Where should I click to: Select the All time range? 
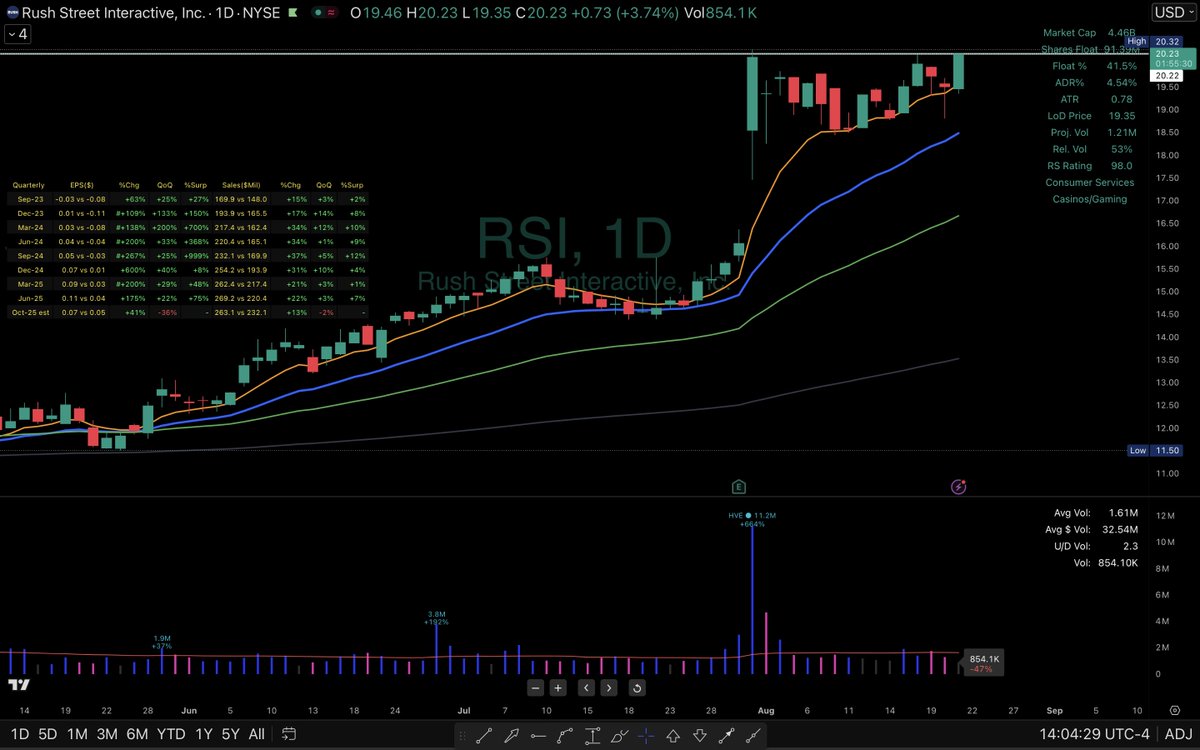tap(257, 734)
